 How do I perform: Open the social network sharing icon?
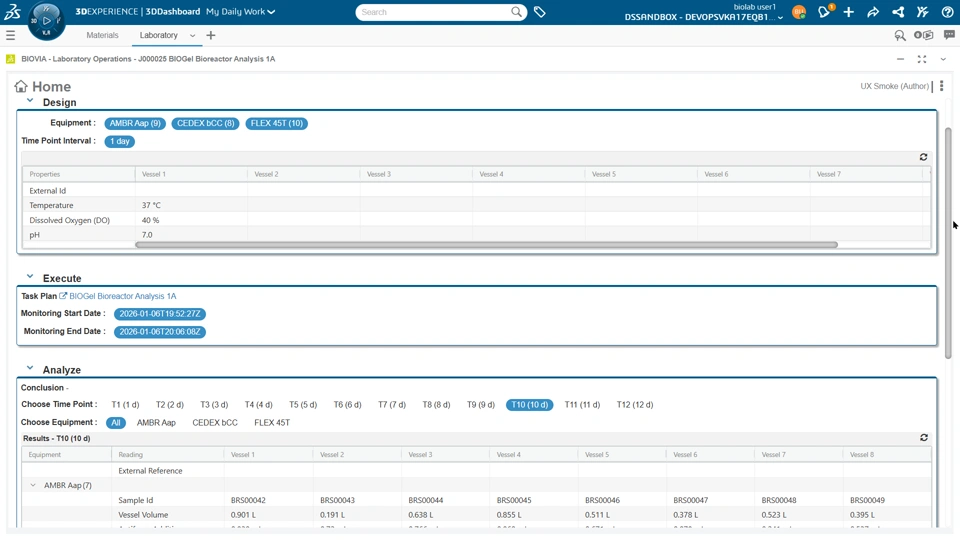click(x=898, y=12)
